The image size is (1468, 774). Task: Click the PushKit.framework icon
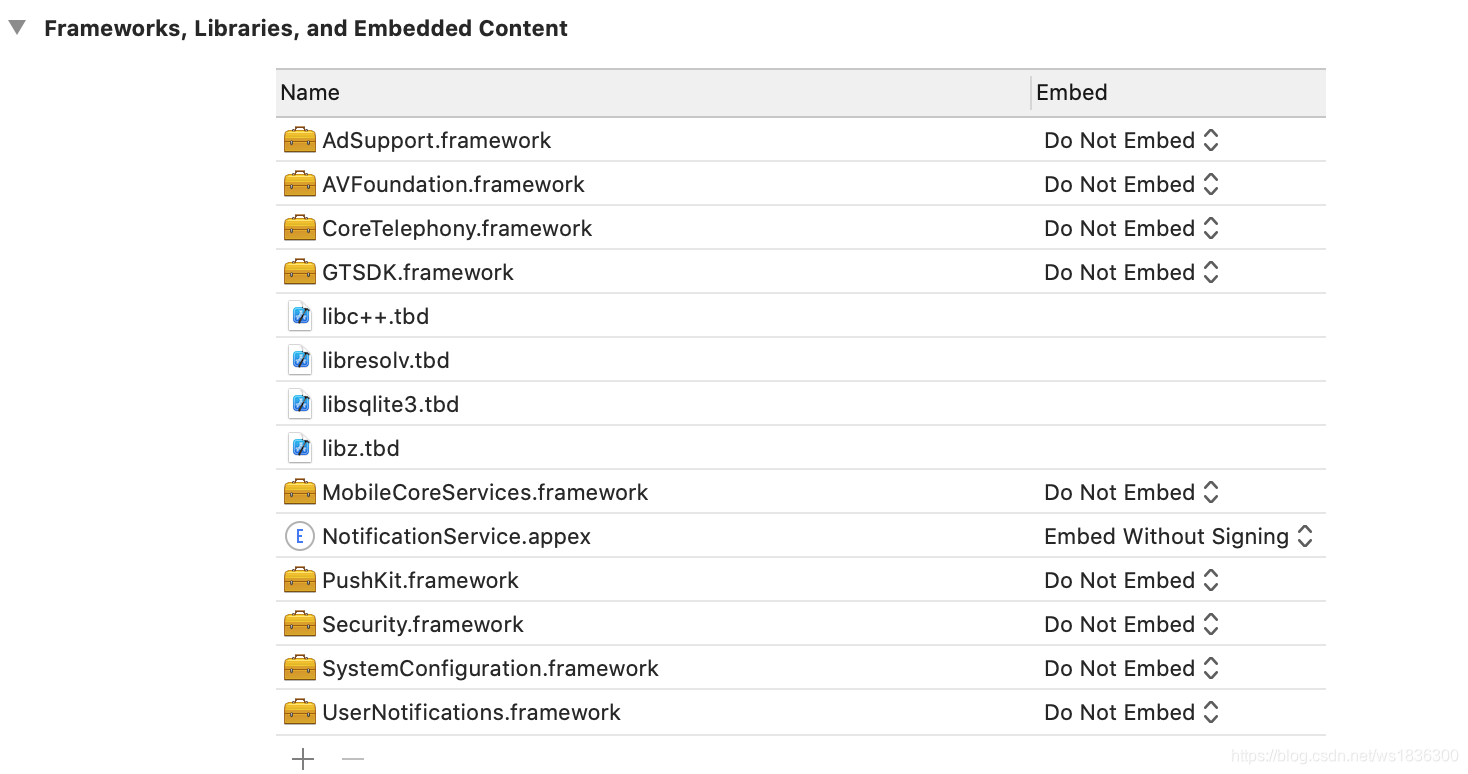[300, 580]
